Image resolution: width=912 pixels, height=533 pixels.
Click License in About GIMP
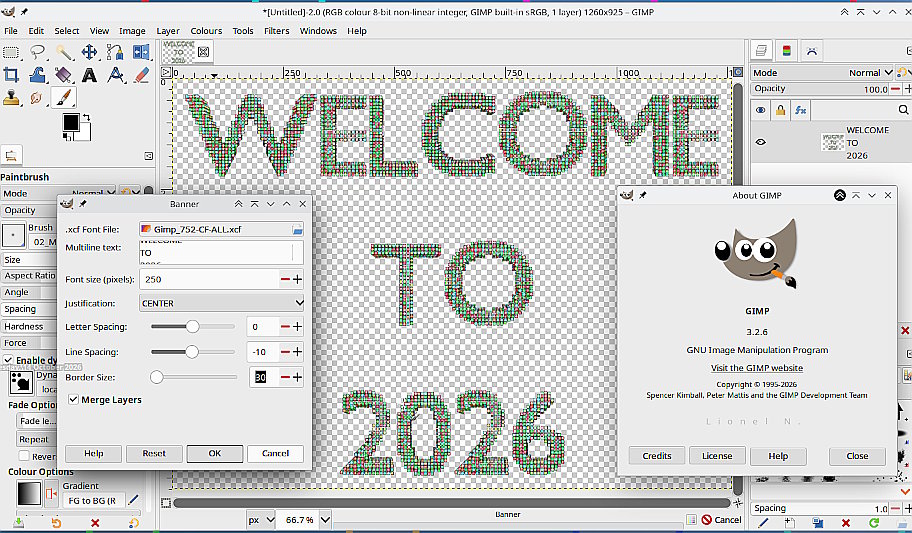coord(717,456)
